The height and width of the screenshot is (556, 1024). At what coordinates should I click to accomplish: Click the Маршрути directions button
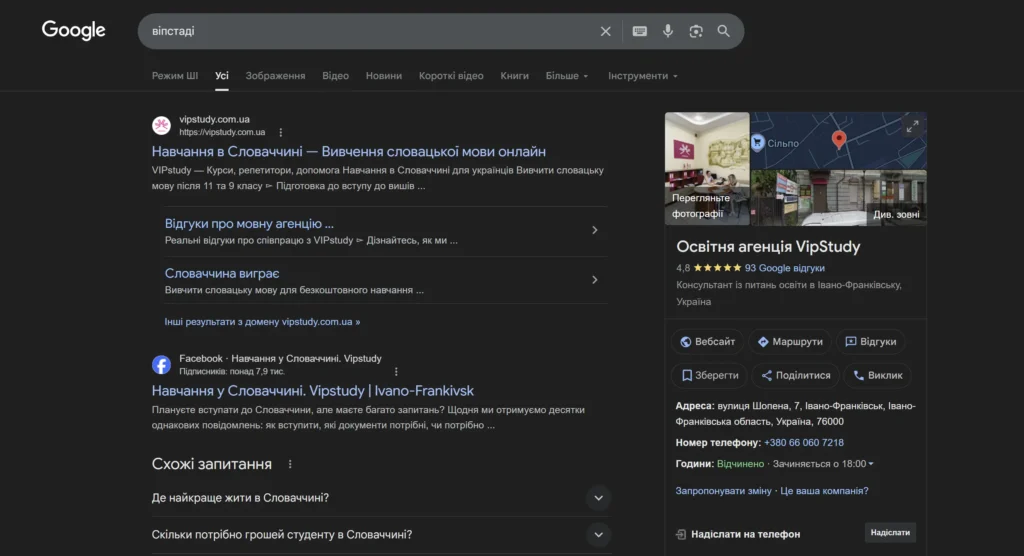click(790, 342)
